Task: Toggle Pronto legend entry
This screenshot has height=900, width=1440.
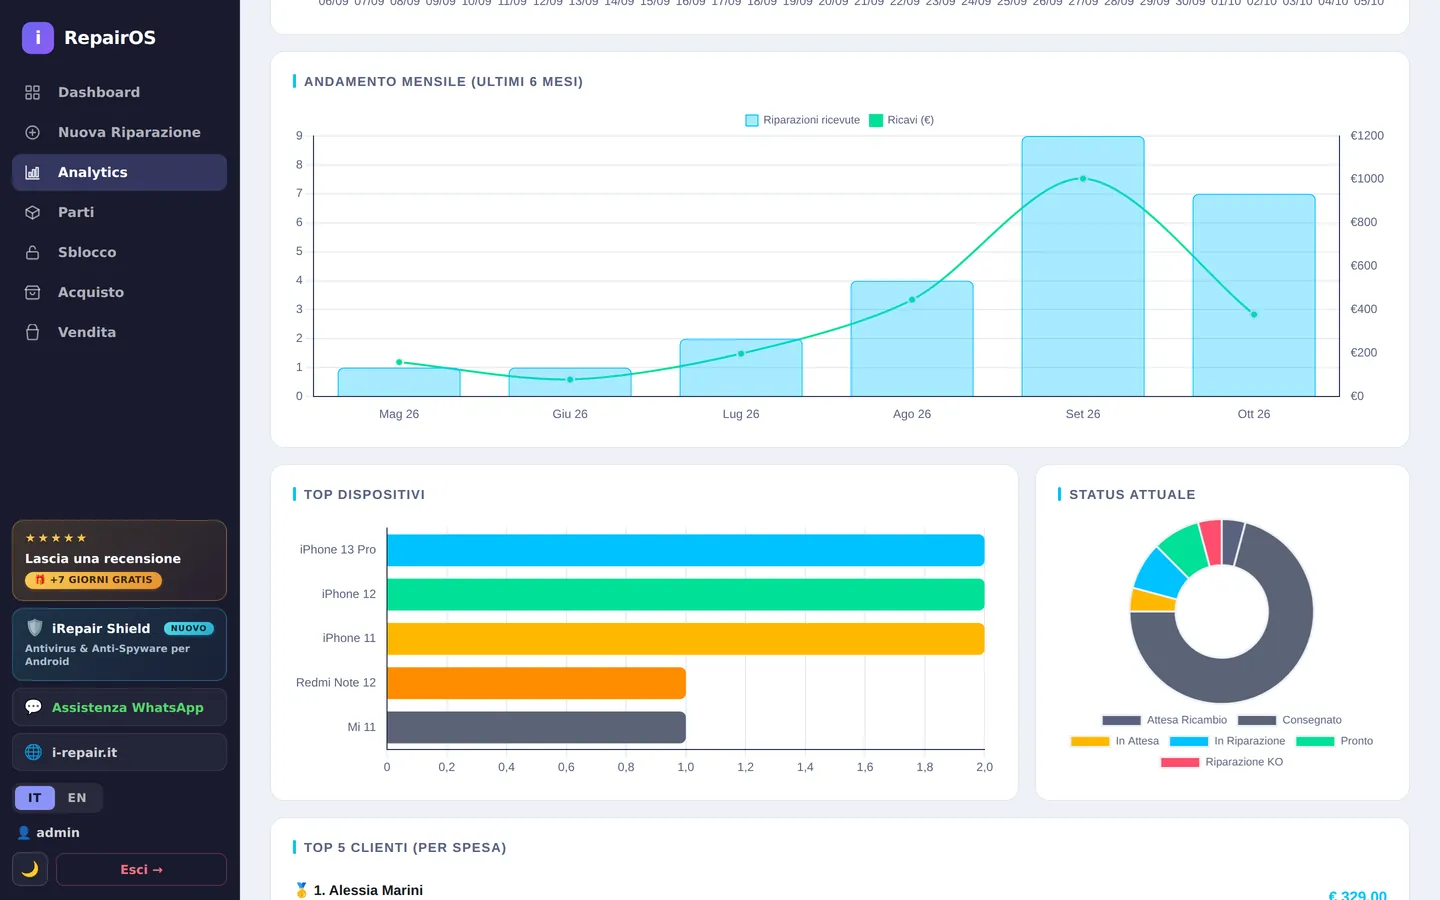Action: tap(1334, 741)
